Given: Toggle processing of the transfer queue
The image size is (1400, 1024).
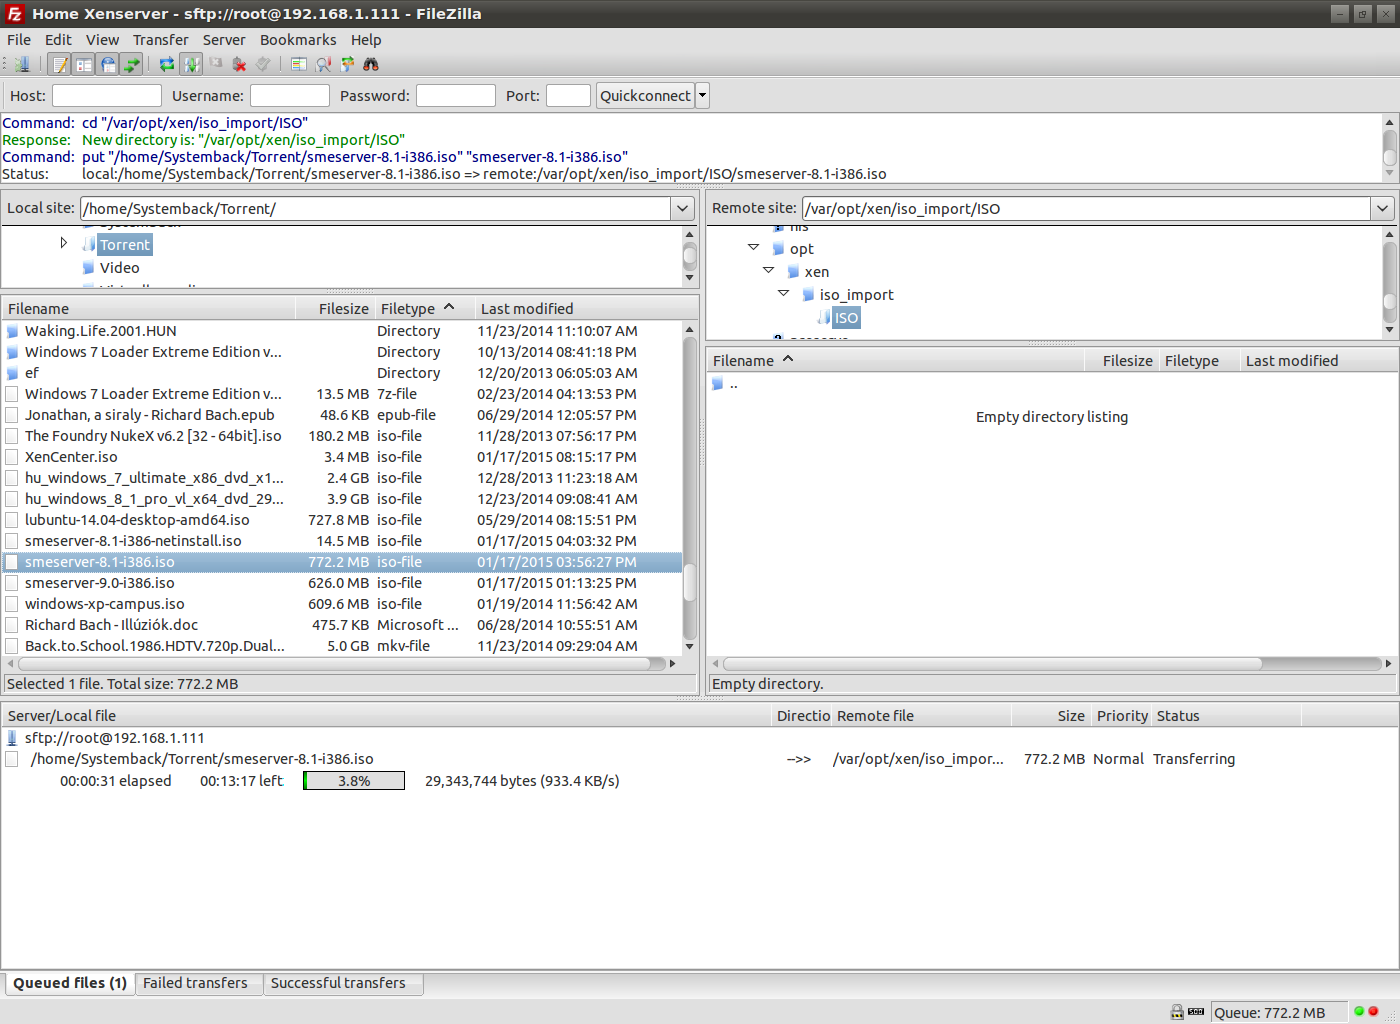Looking at the screenshot, I should tap(191, 64).
